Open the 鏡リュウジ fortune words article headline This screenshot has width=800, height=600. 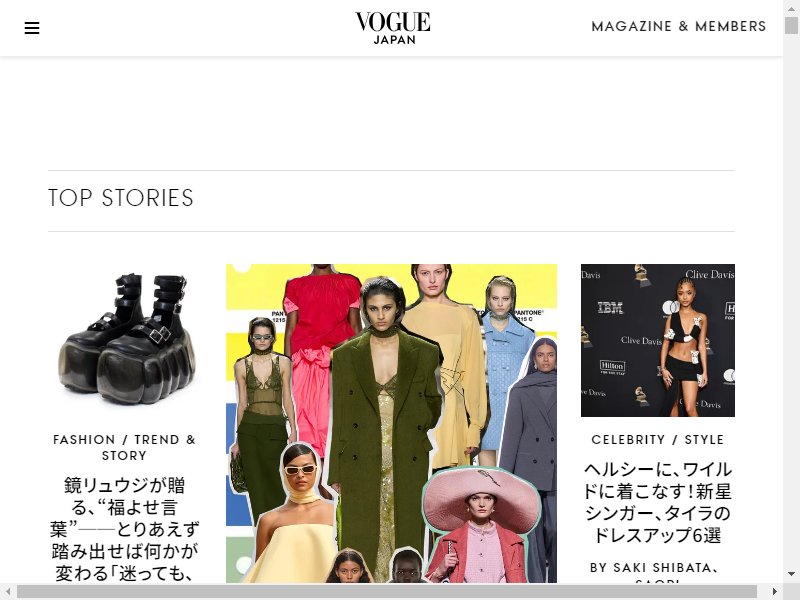[124, 529]
